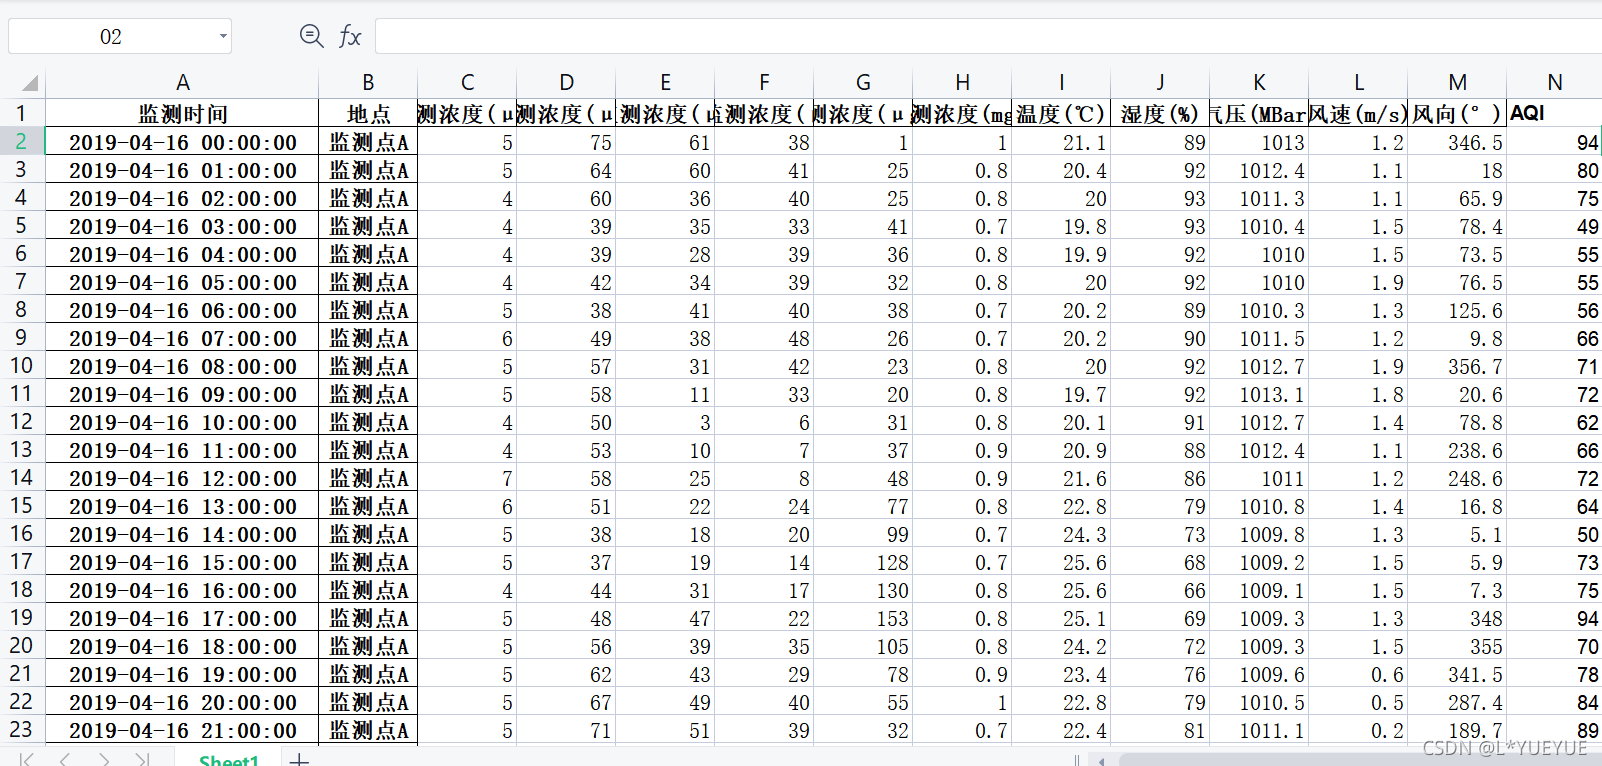Screen dimensions: 1602x766
Task: Click the 风向(°) header cell
Action: [1457, 114]
